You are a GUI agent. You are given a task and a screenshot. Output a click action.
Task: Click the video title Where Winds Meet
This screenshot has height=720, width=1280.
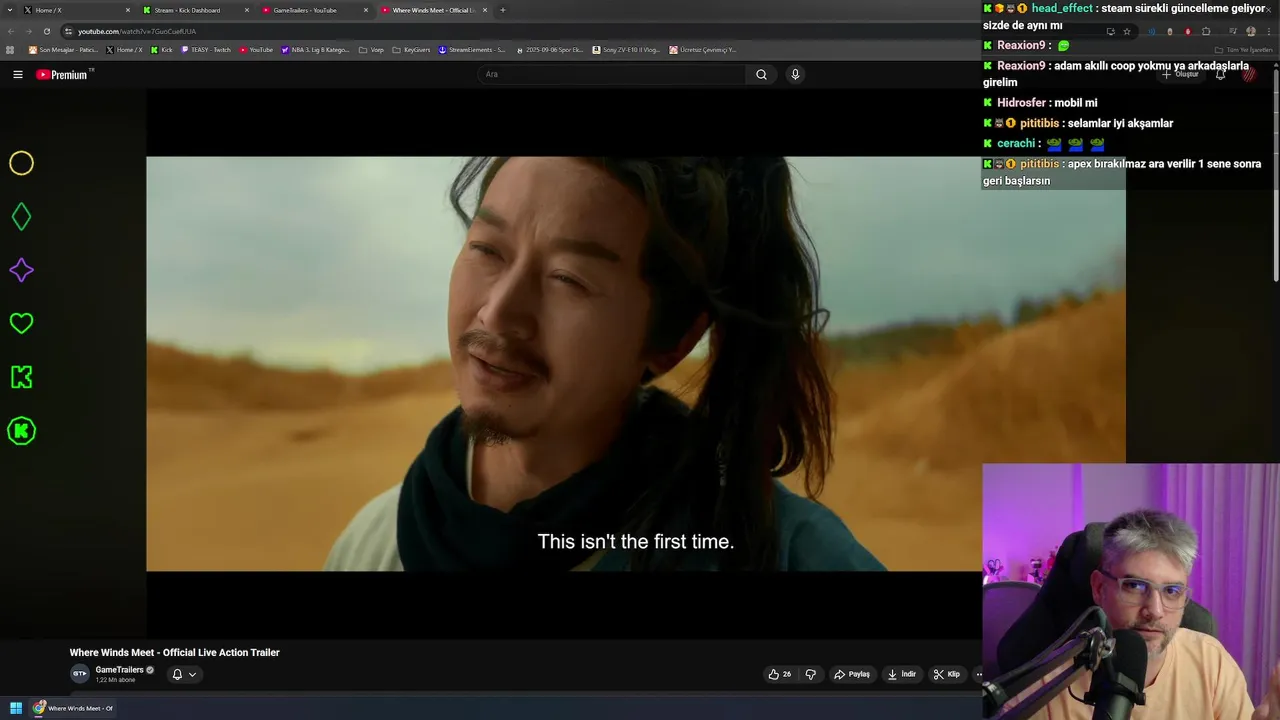pos(174,652)
